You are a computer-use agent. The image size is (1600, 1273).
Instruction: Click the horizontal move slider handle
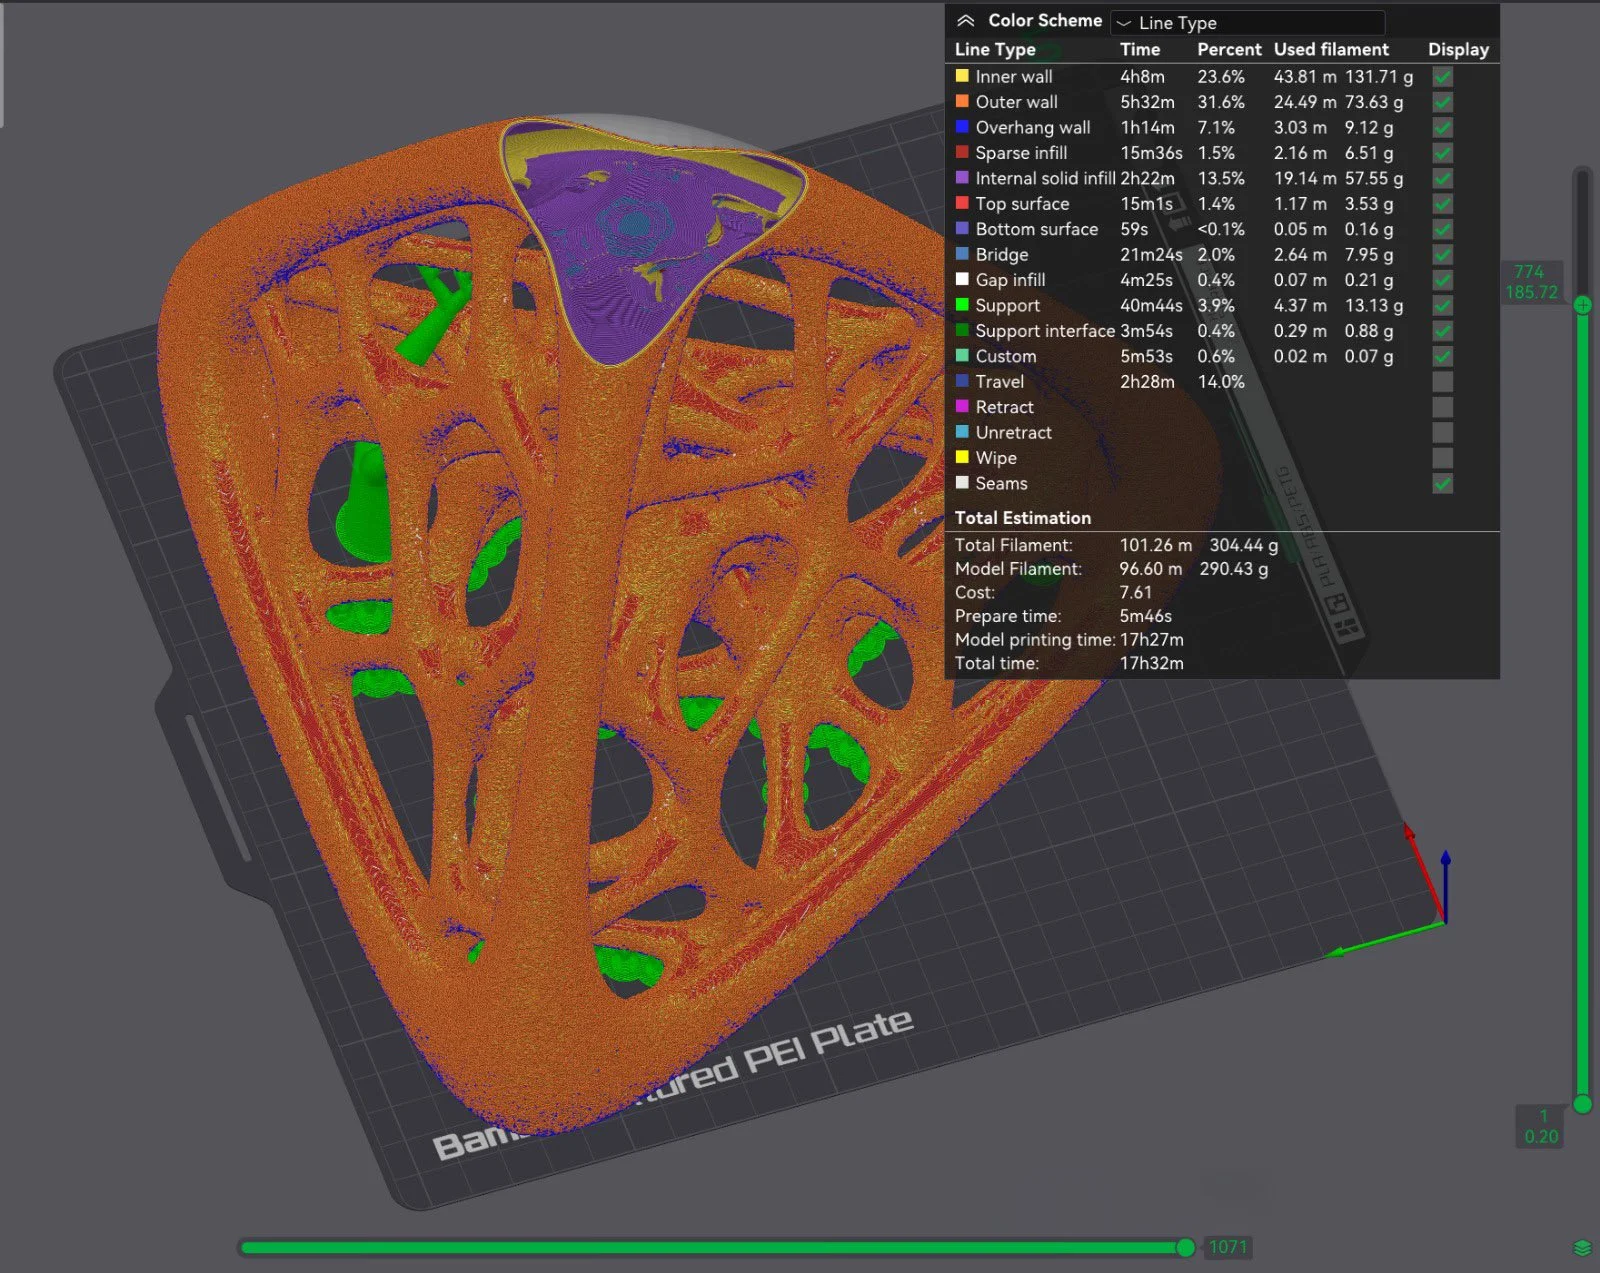tap(1185, 1247)
